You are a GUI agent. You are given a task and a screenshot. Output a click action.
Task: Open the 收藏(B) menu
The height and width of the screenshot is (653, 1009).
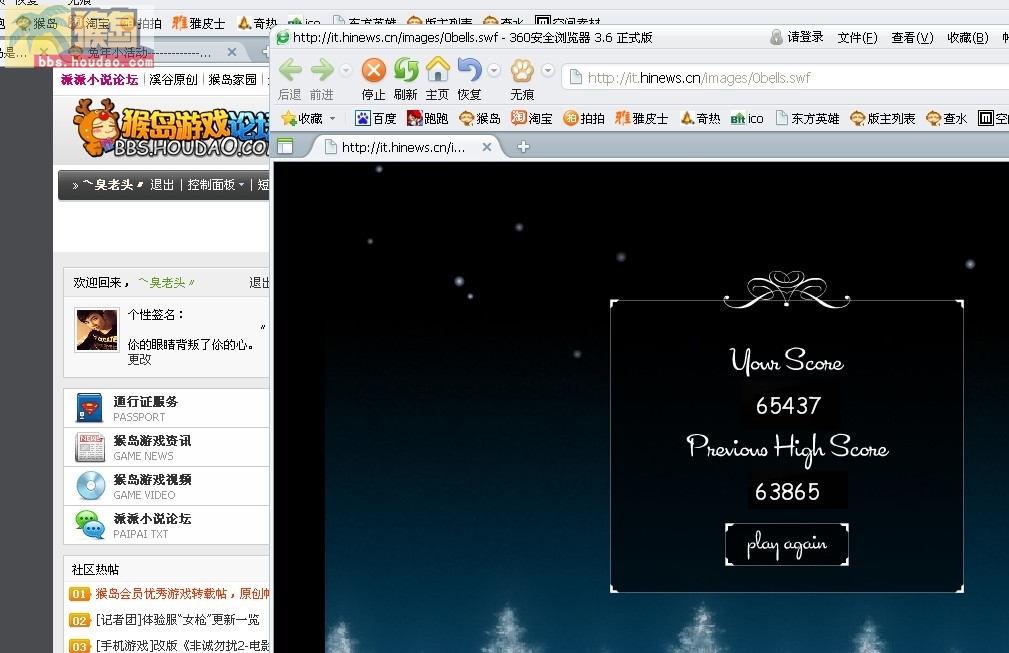968,37
